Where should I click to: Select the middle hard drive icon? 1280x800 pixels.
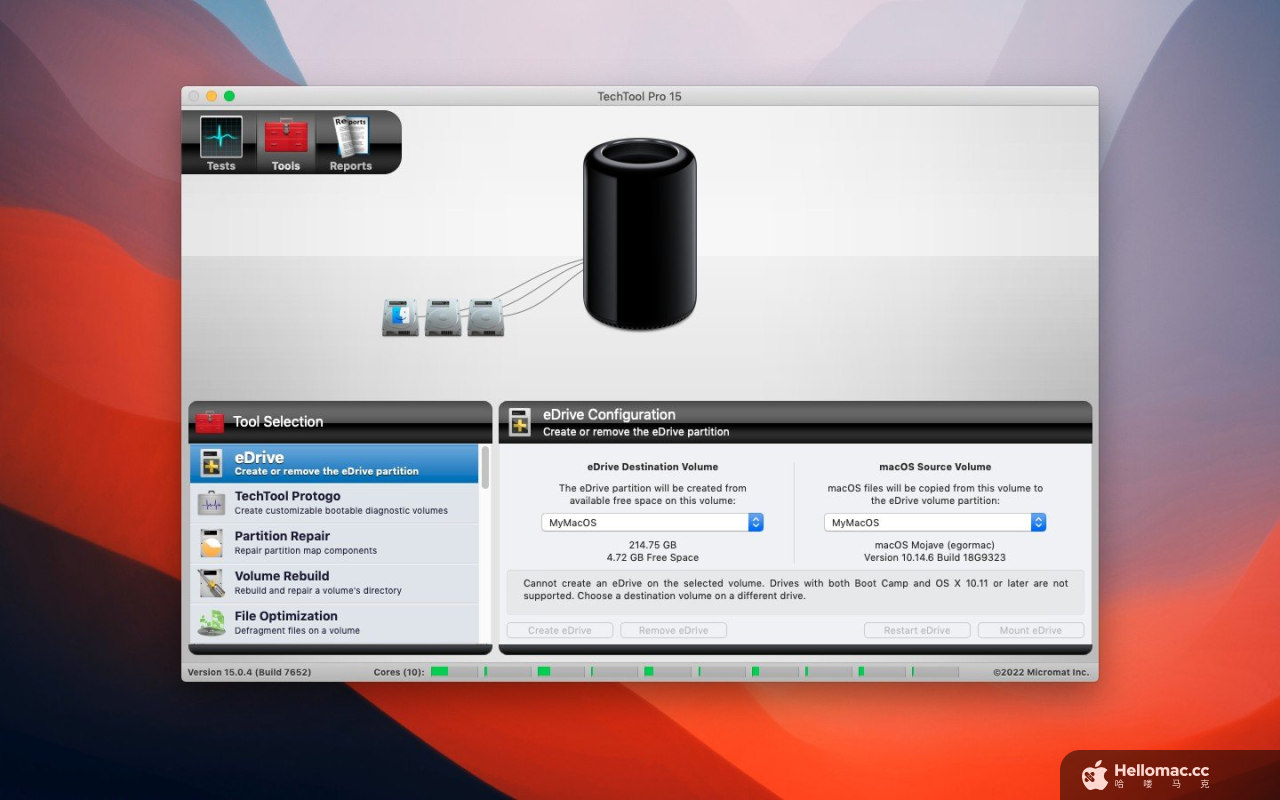(x=443, y=317)
